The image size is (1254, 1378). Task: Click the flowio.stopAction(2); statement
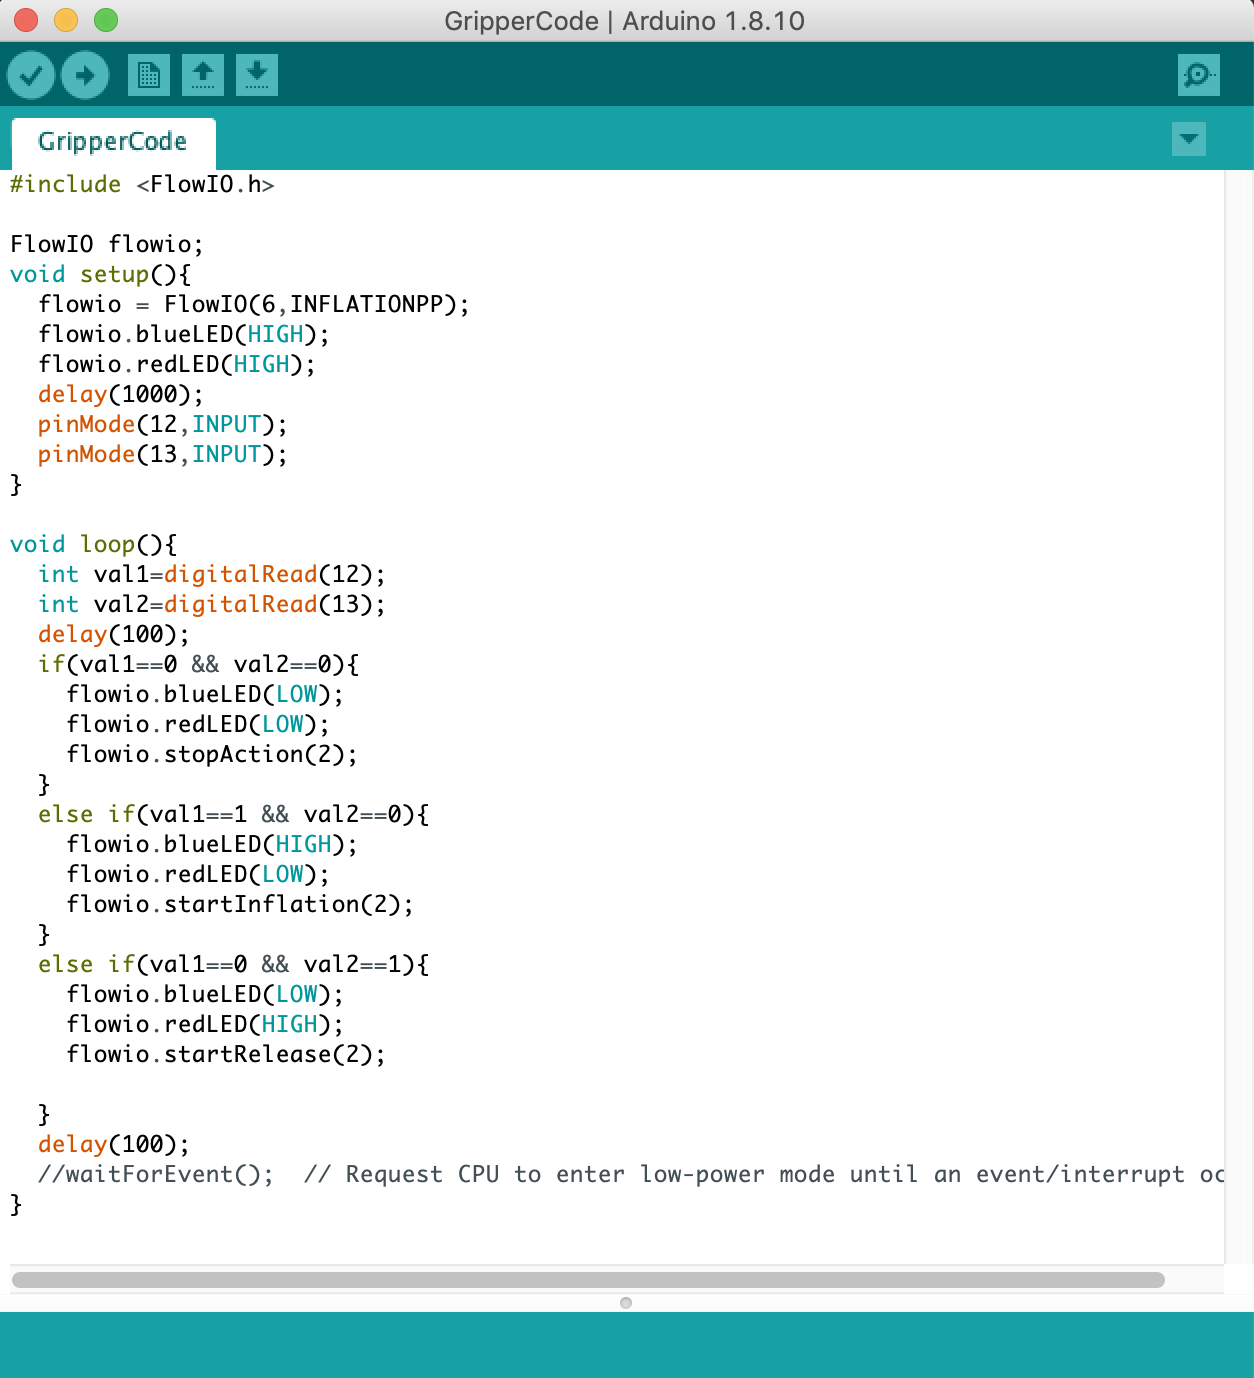pos(212,755)
